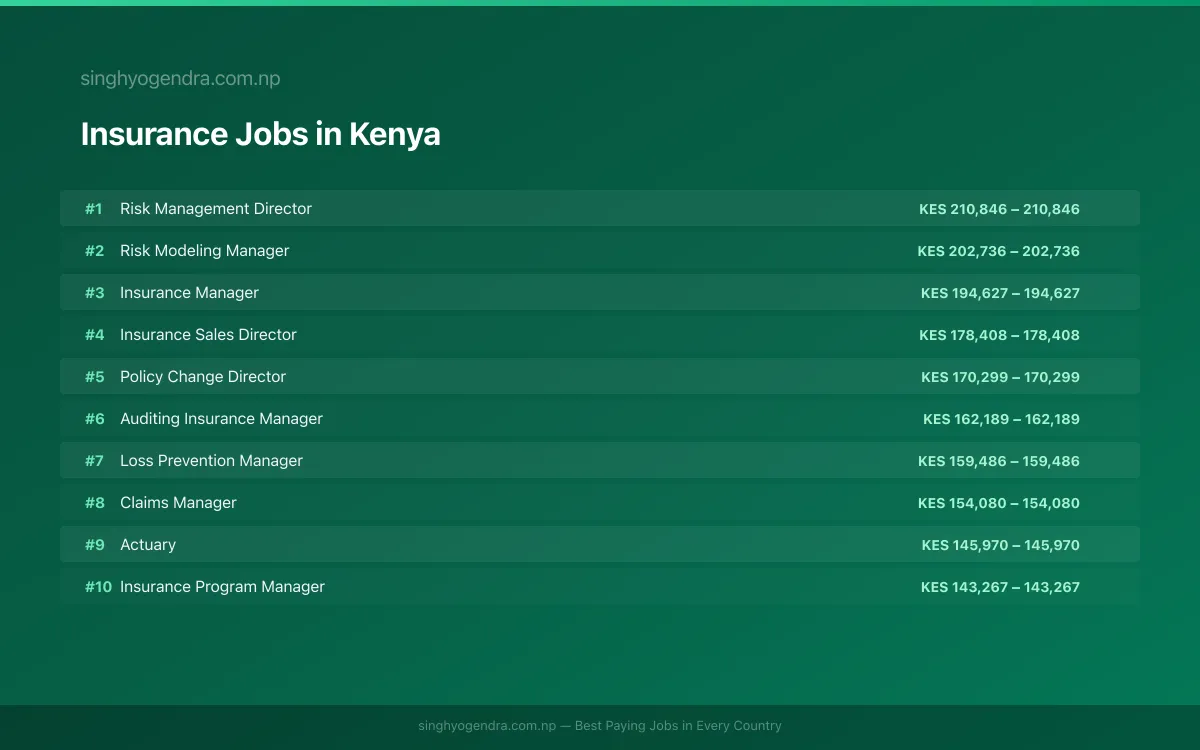Click the rank label '#9'

pyautogui.click(x=94, y=545)
